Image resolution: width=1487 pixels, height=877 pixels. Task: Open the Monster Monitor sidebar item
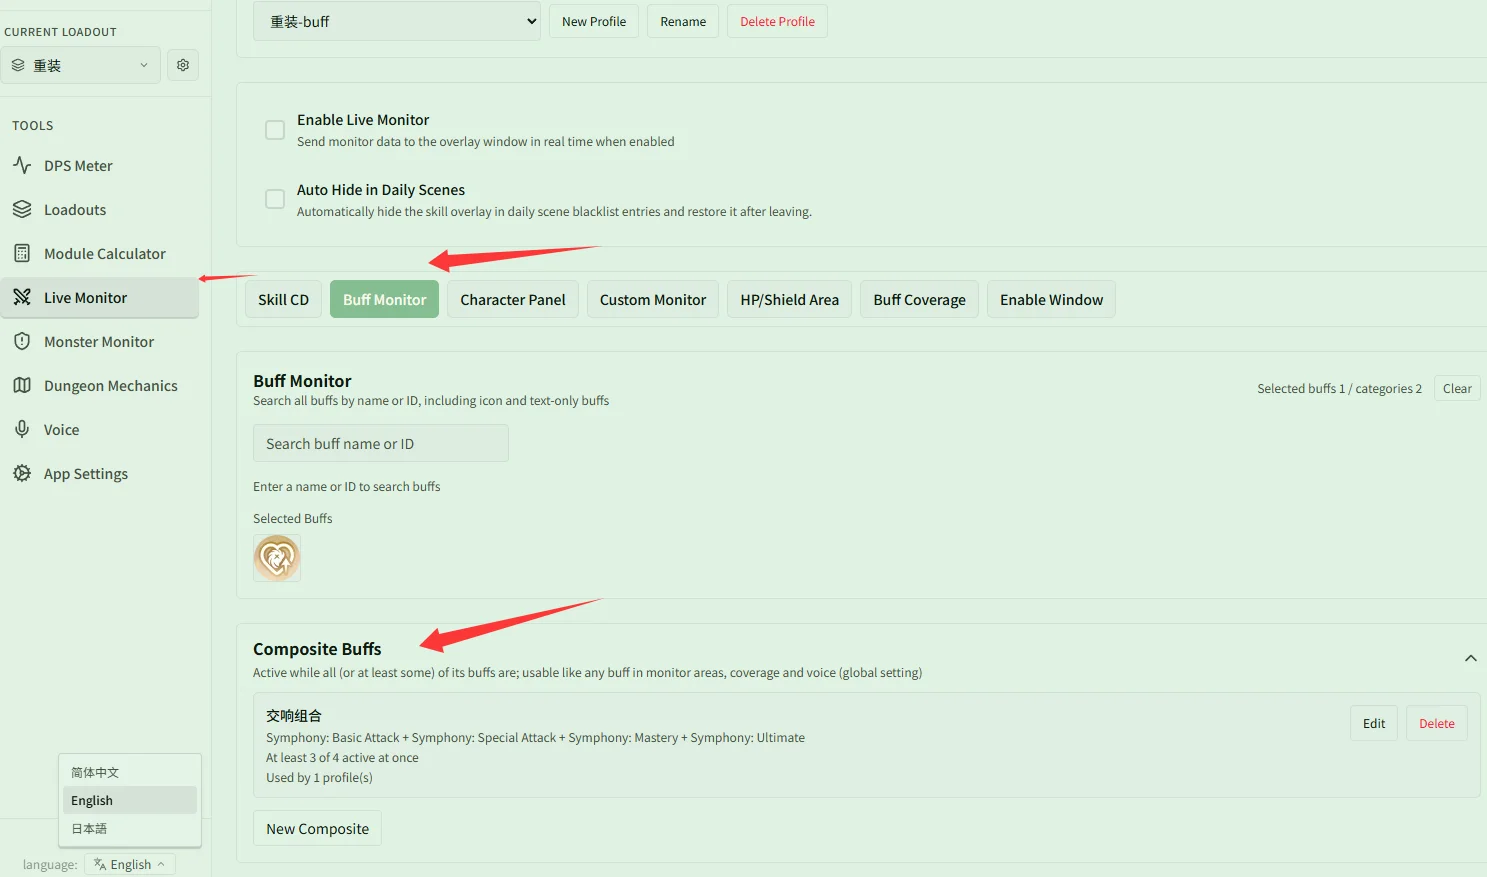click(100, 341)
